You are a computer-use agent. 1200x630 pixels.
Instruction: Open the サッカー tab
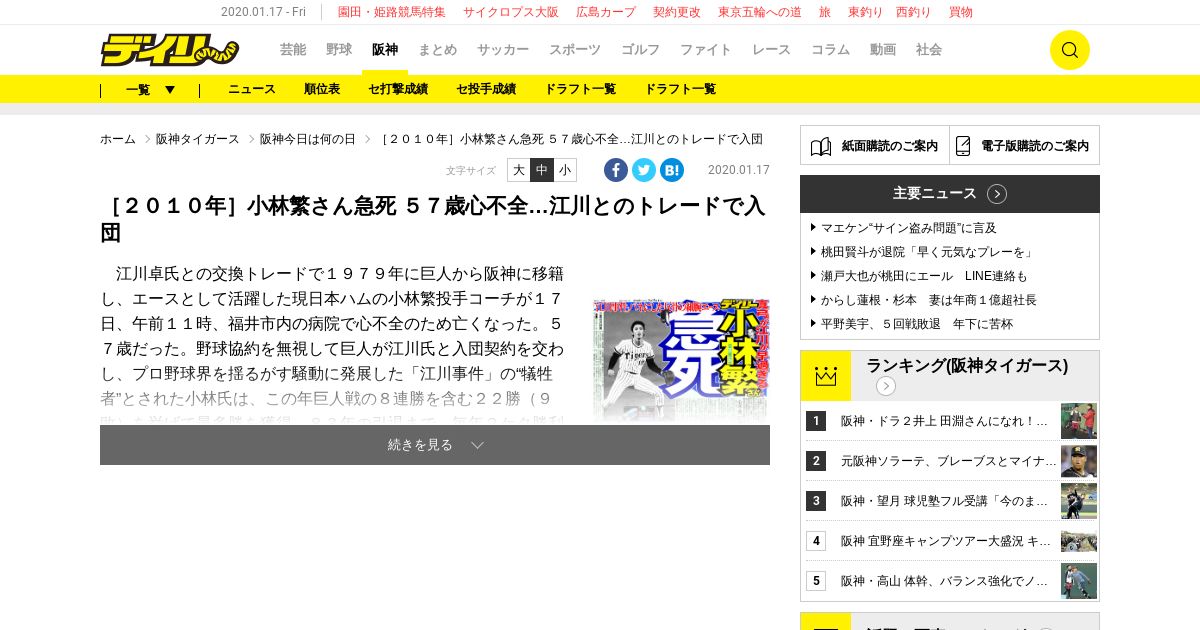point(503,50)
